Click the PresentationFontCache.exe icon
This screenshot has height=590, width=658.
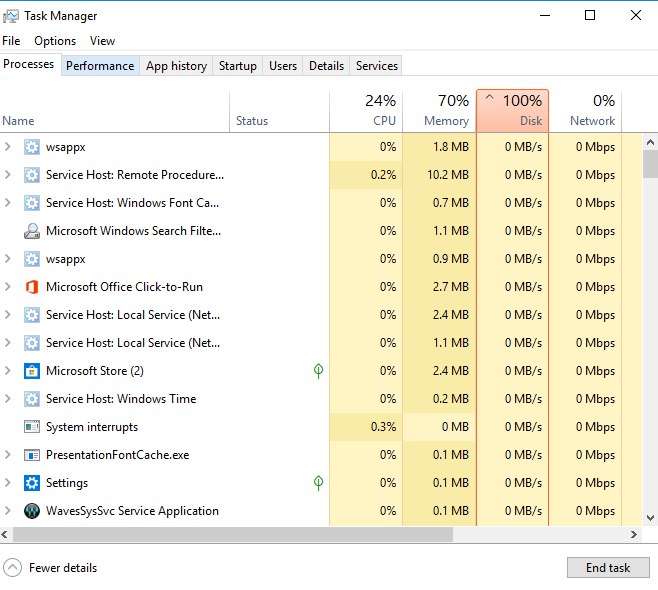tap(32, 455)
